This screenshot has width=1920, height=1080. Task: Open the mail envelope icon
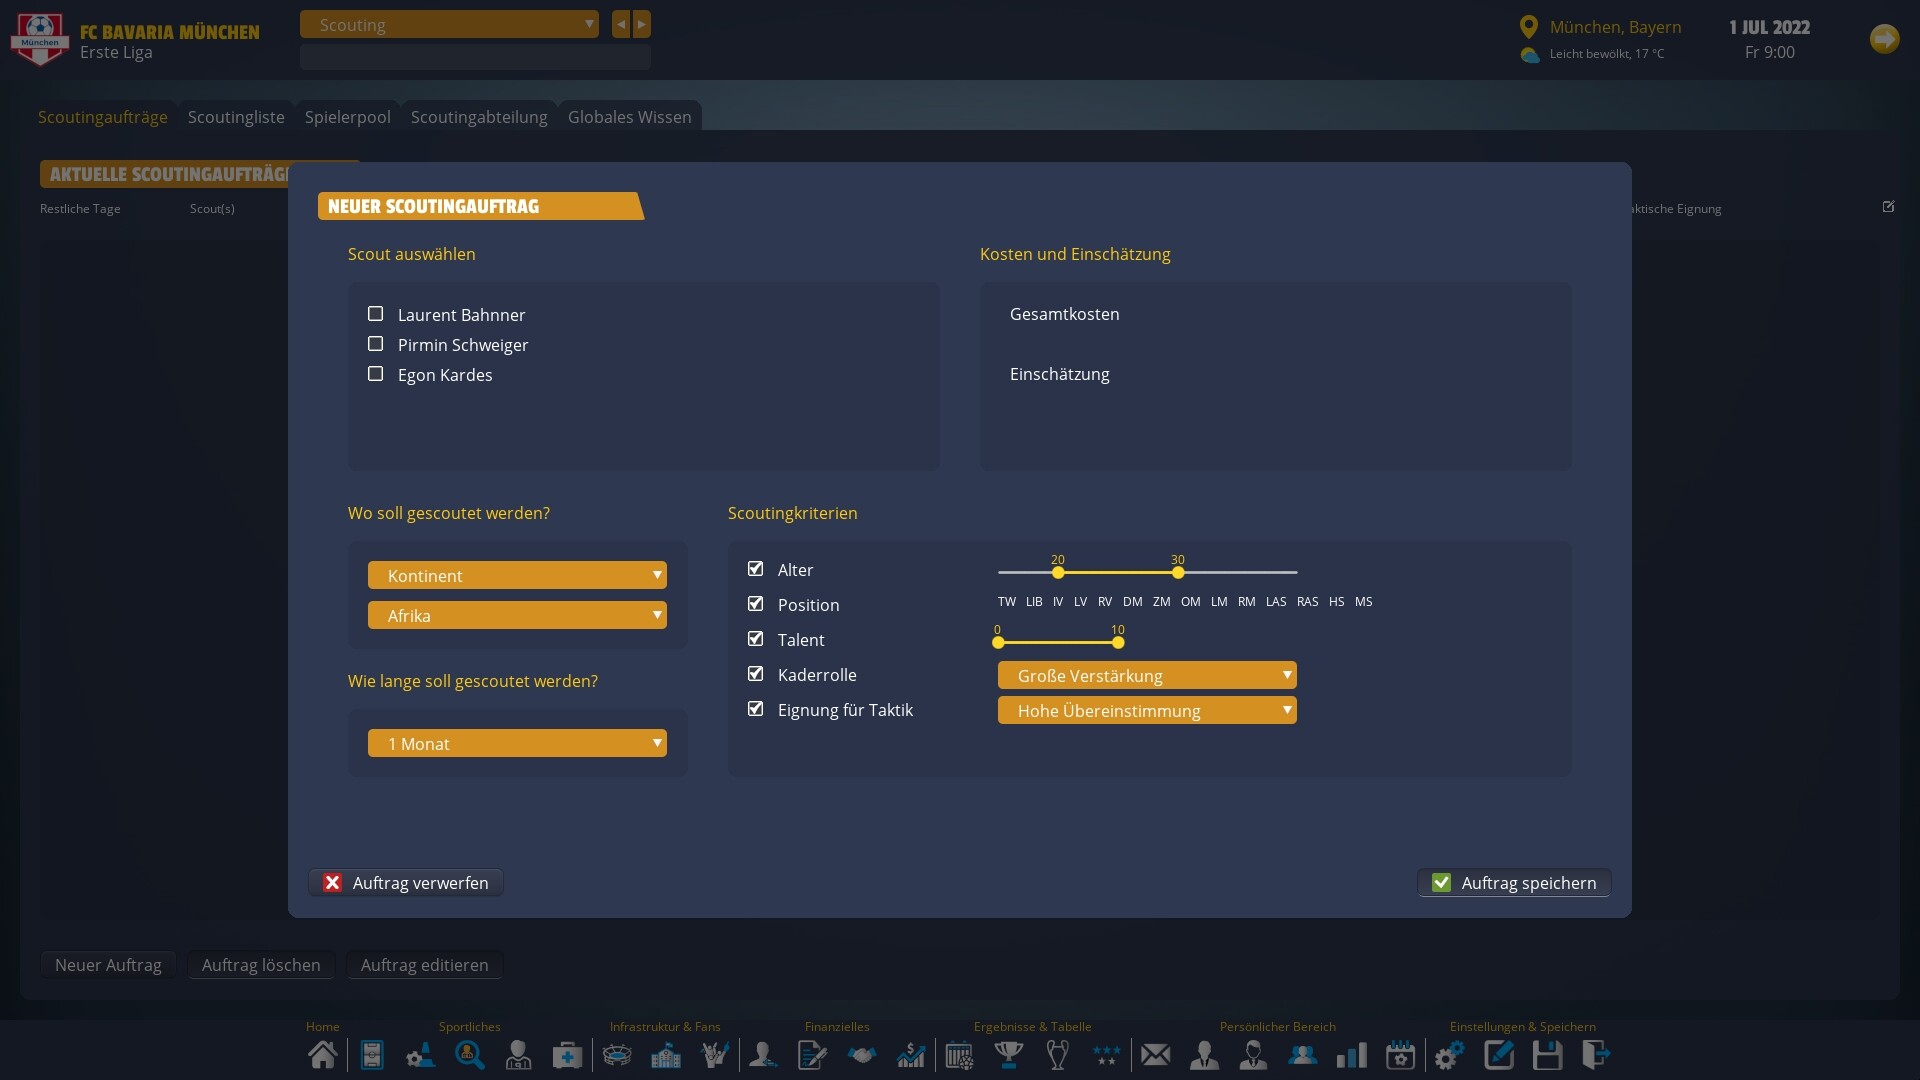pos(1157,1055)
